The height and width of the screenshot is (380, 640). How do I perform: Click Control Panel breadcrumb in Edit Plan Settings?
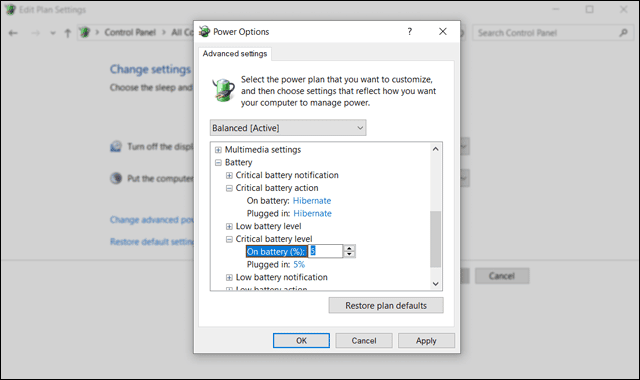(130, 32)
